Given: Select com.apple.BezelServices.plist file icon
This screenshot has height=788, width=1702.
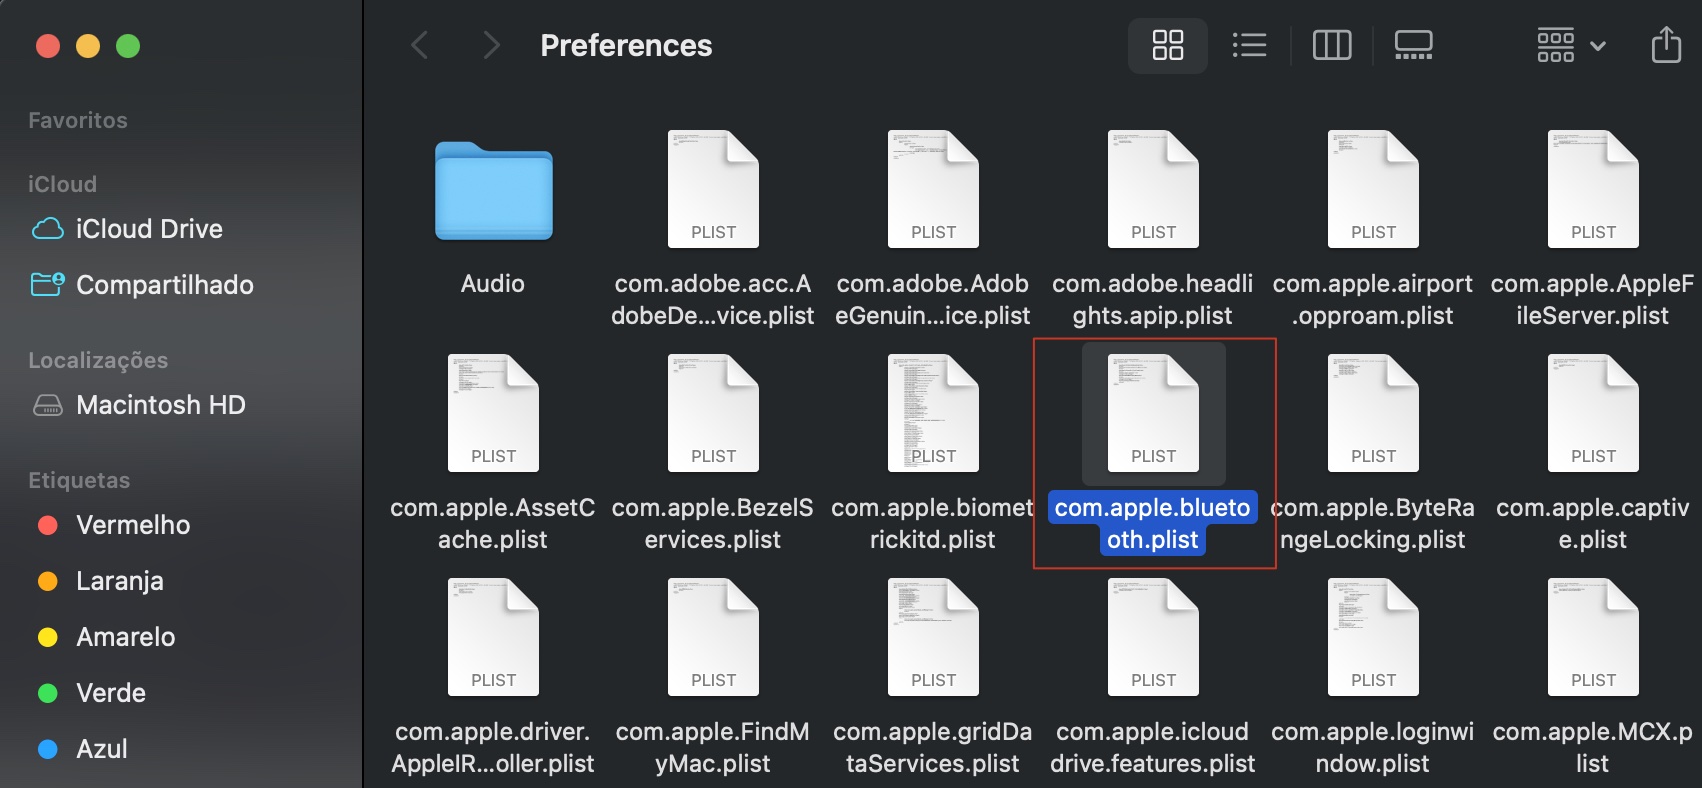Looking at the screenshot, I should (x=713, y=413).
